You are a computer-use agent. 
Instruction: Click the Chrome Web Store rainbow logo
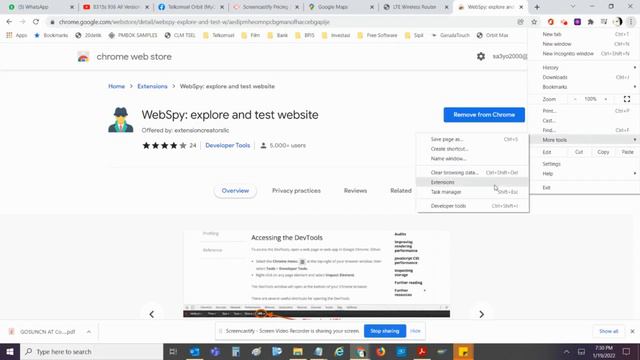pos(83,57)
